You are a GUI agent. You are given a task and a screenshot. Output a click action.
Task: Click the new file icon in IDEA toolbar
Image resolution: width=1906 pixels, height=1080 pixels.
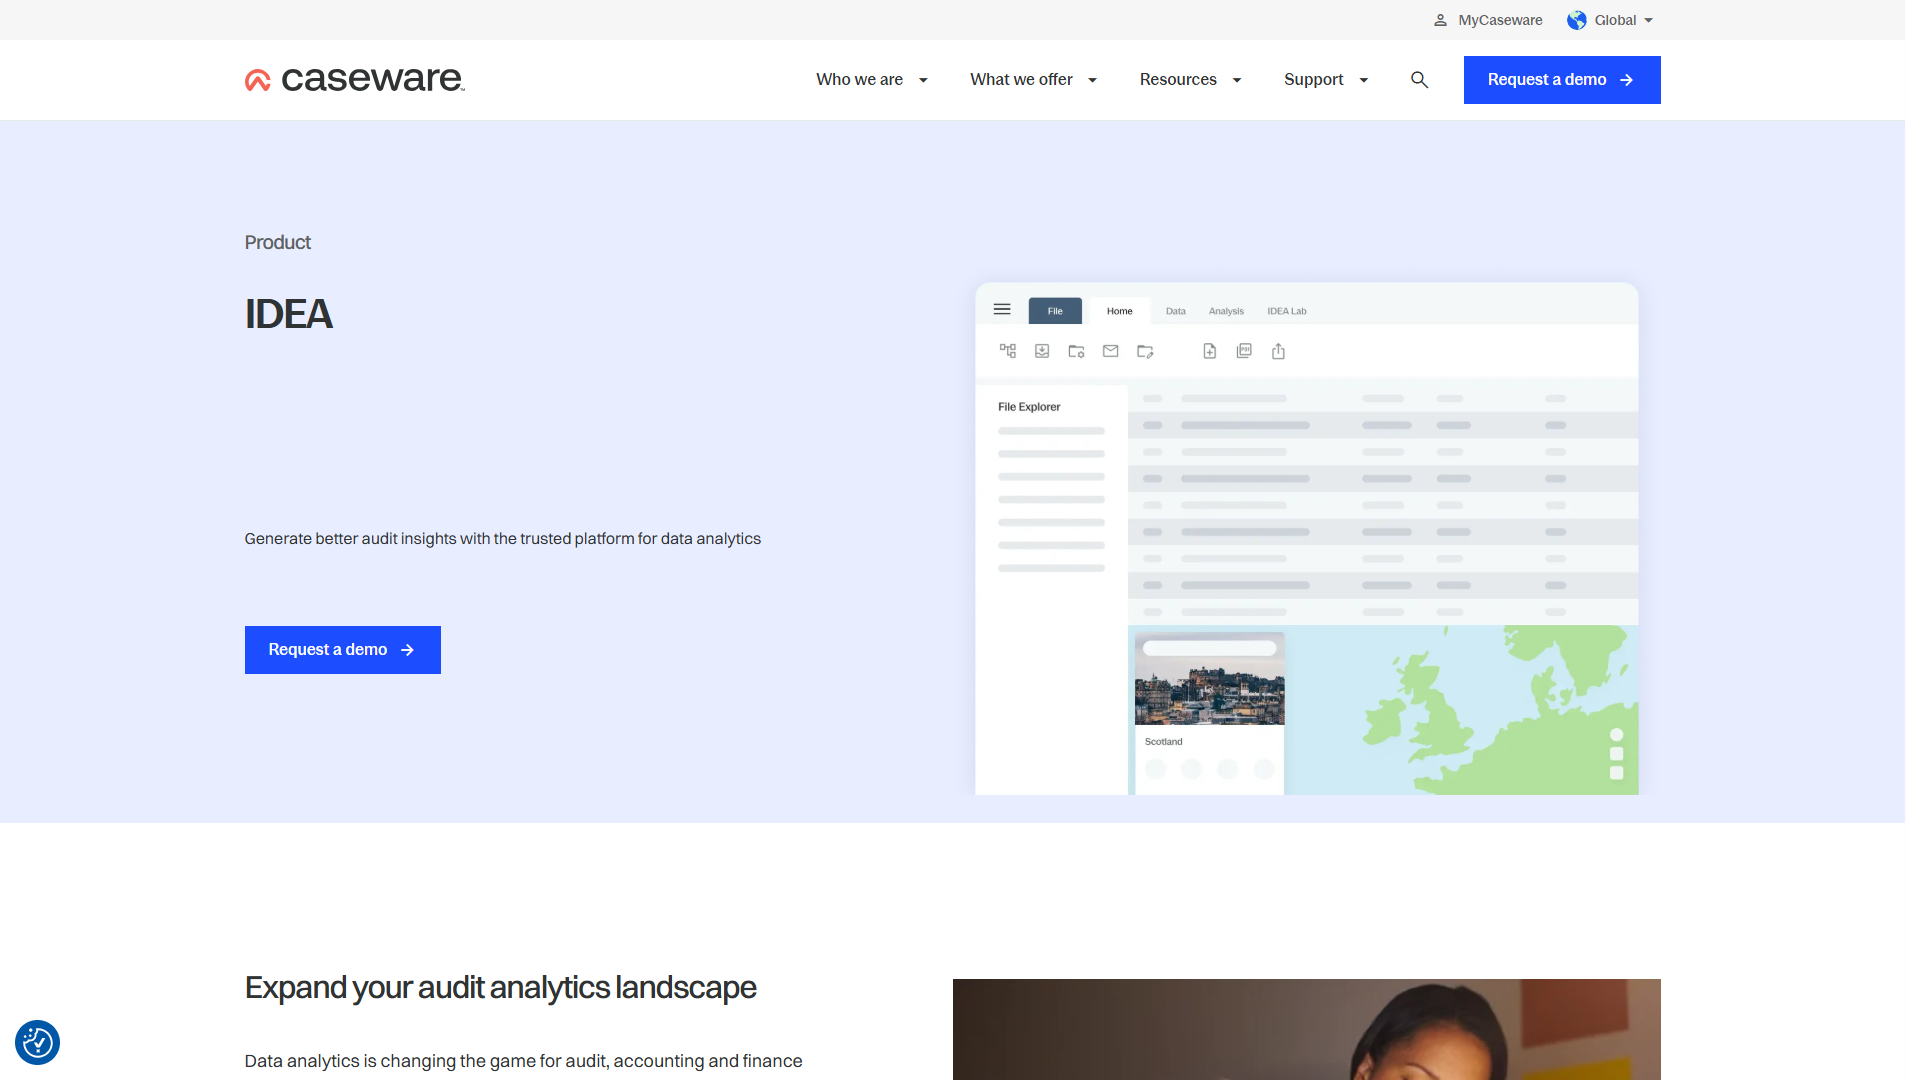[1209, 351]
